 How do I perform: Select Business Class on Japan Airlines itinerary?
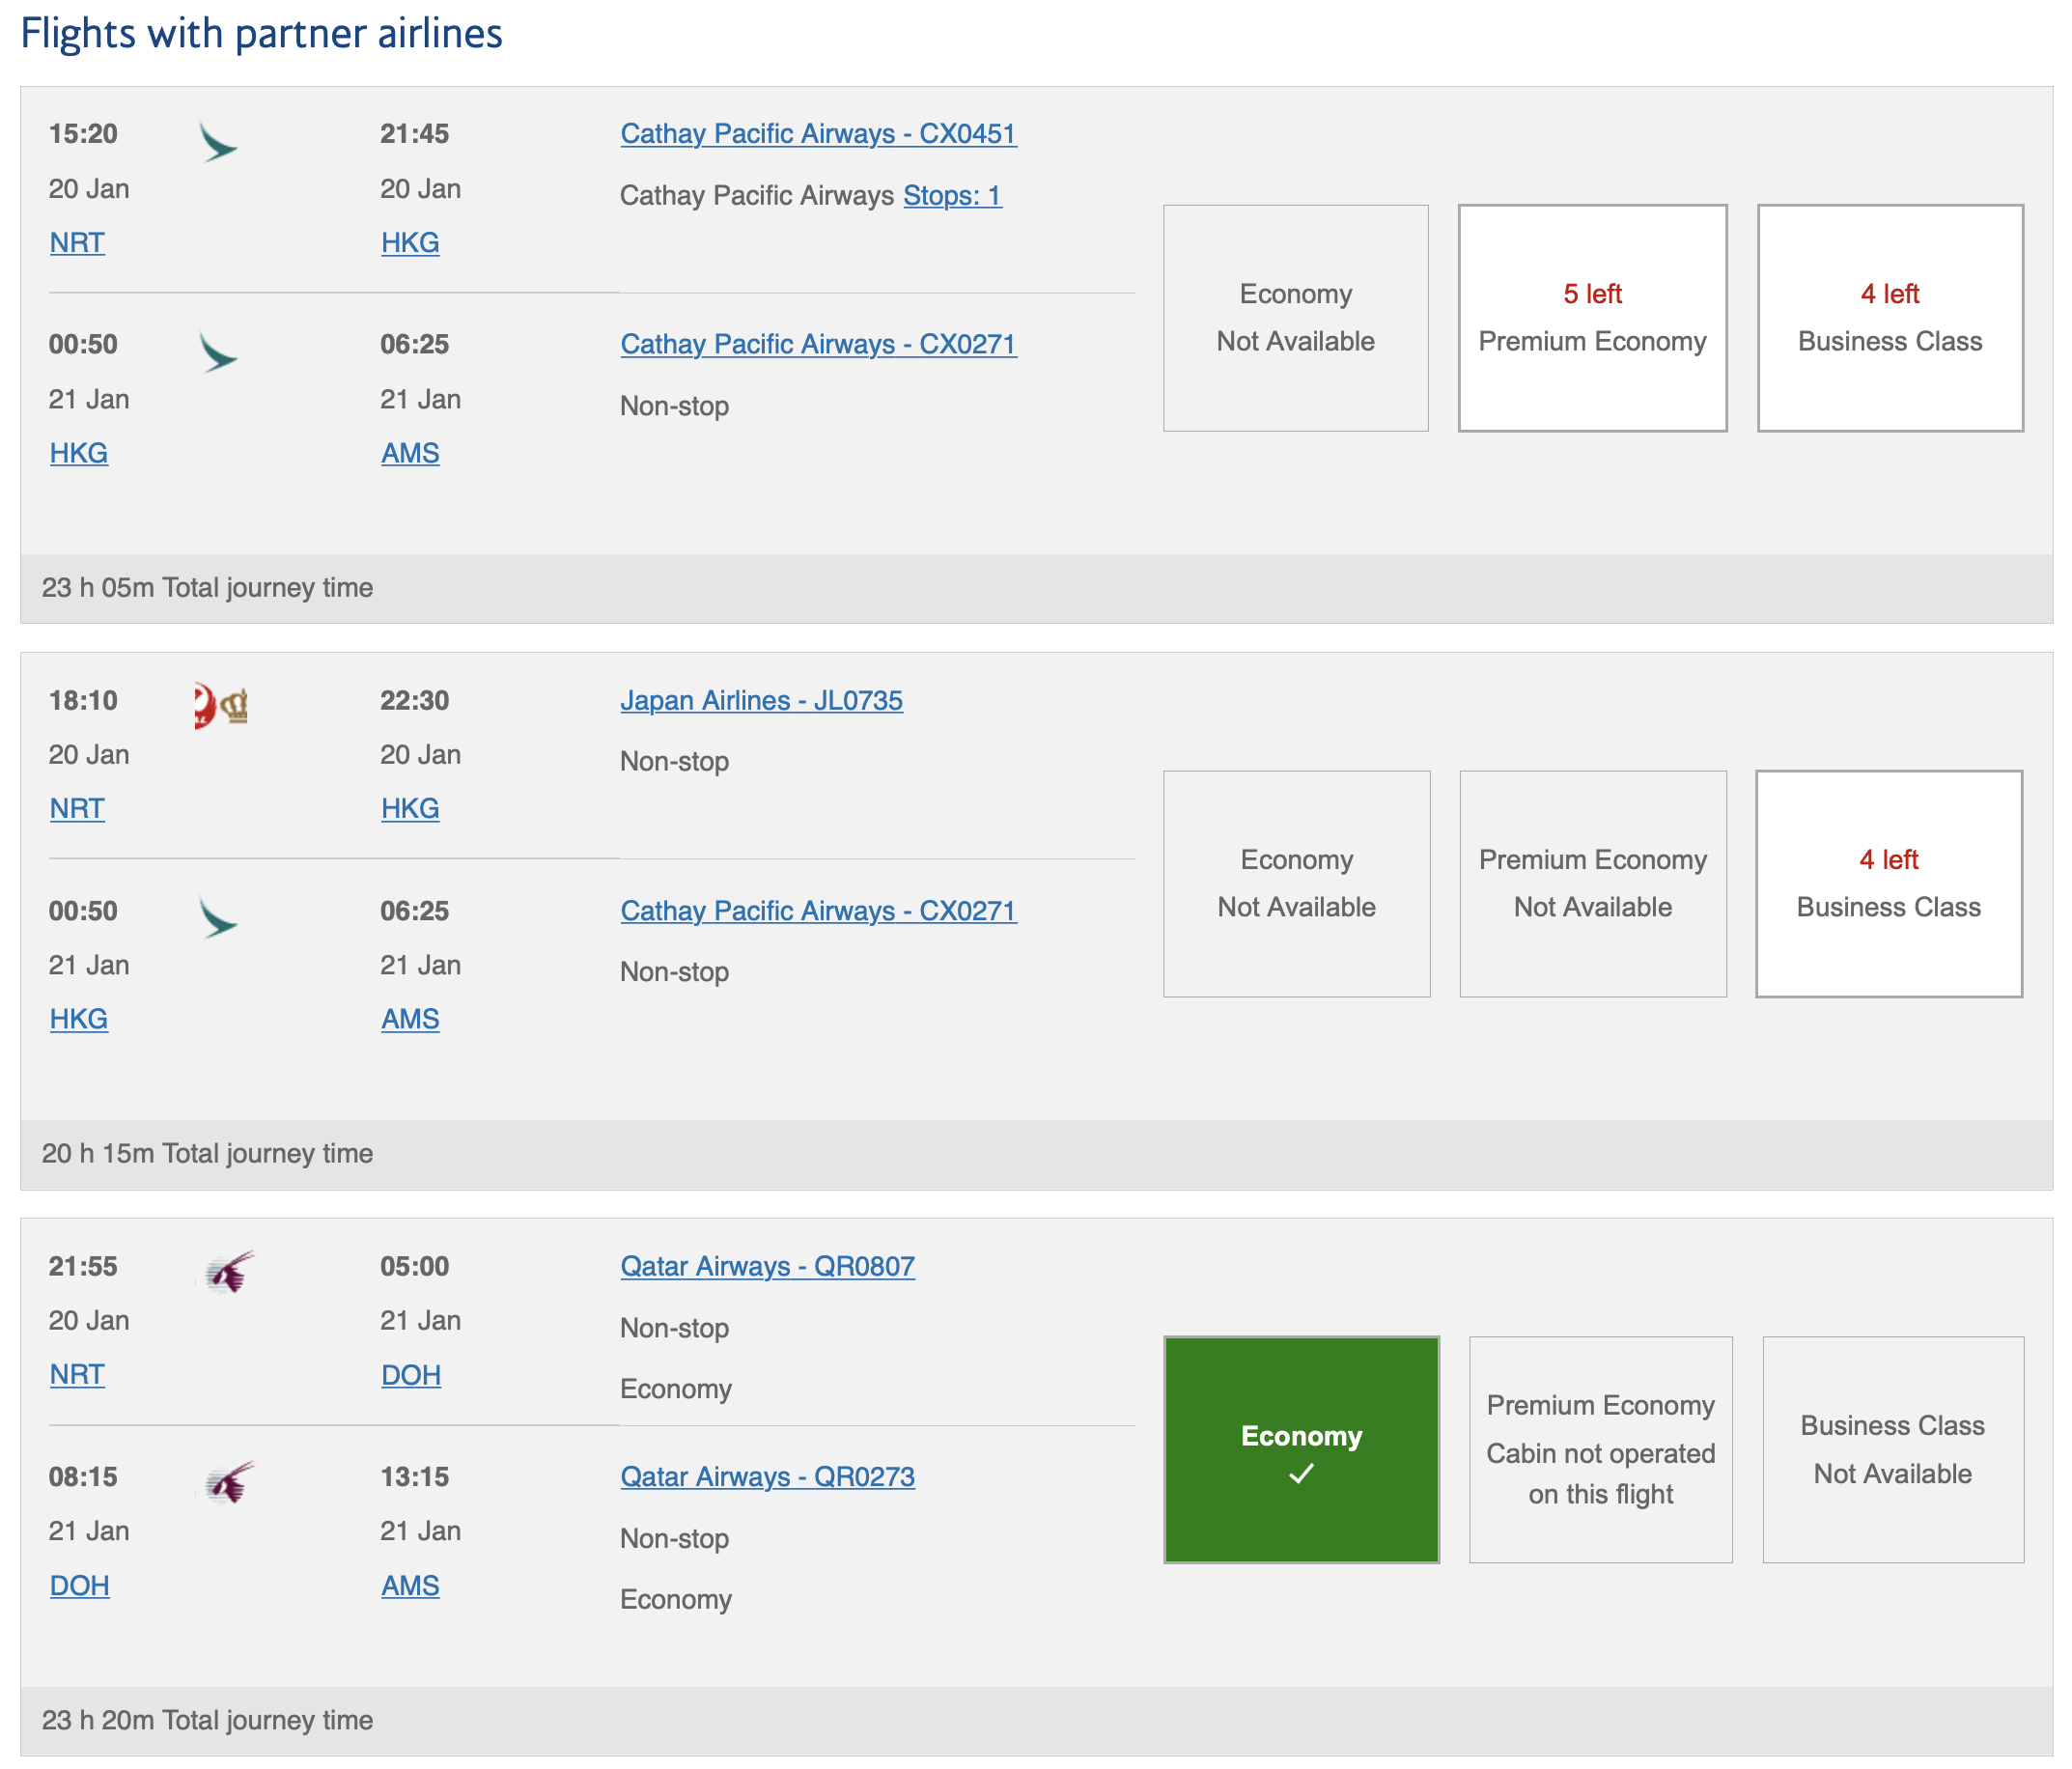pos(1888,883)
